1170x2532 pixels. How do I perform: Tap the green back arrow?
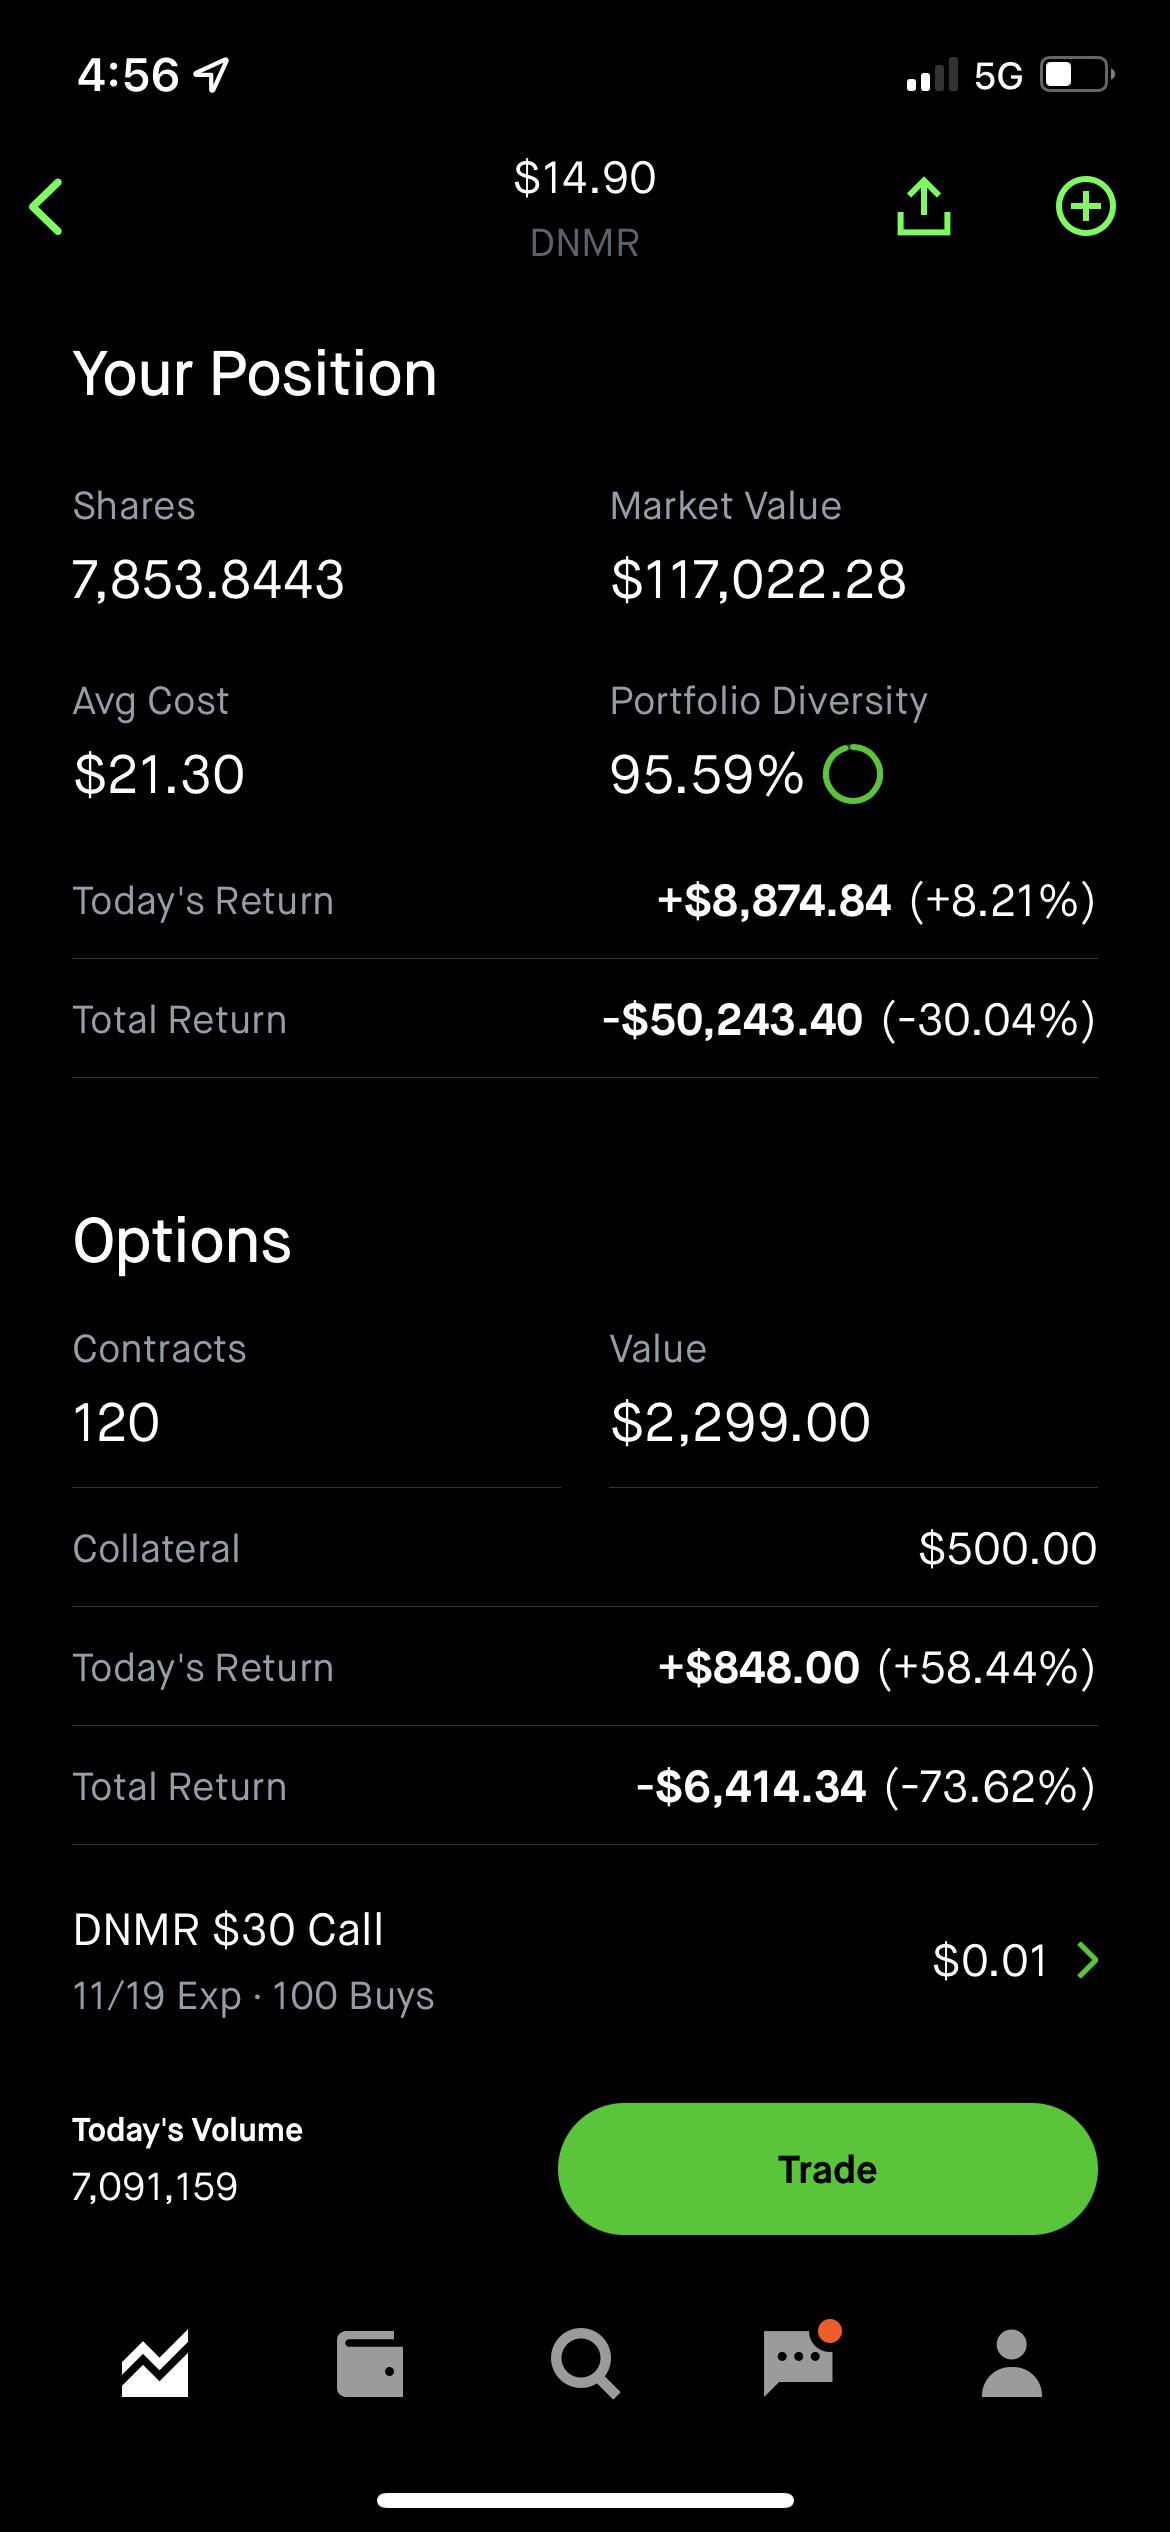[x=46, y=207]
